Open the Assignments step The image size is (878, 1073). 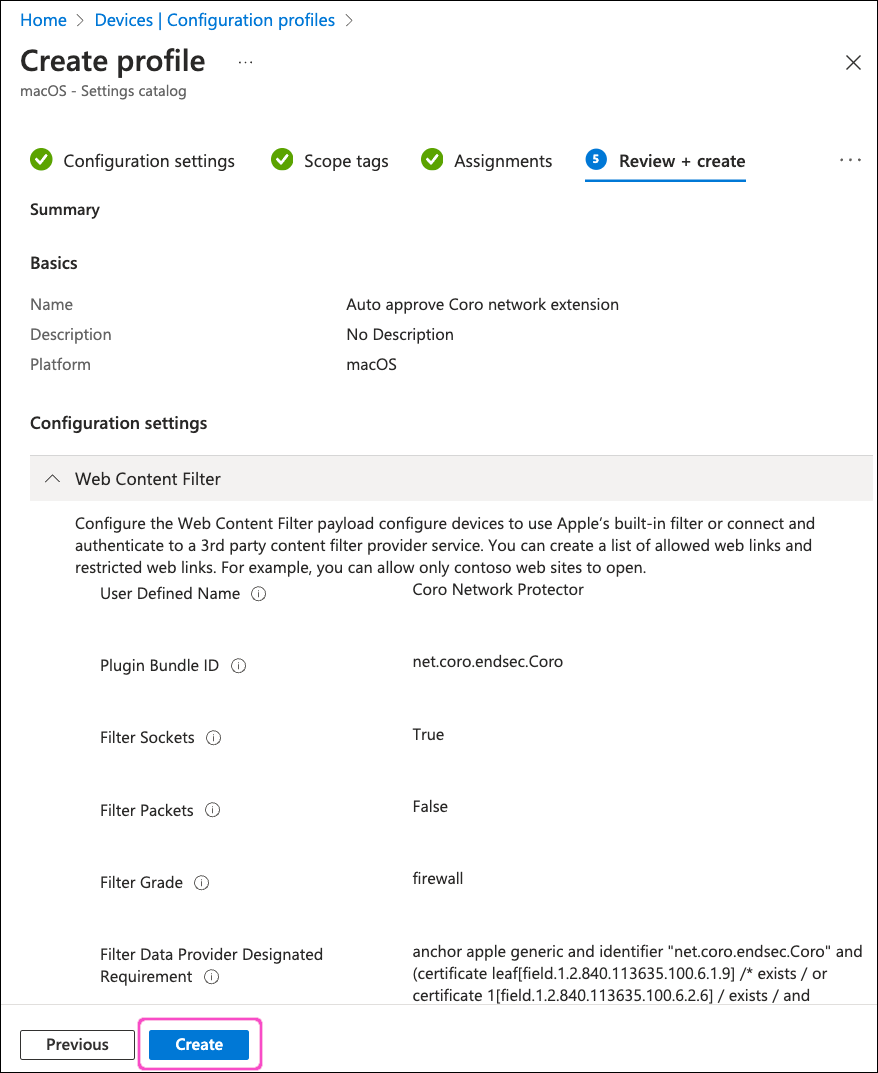(502, 161)
